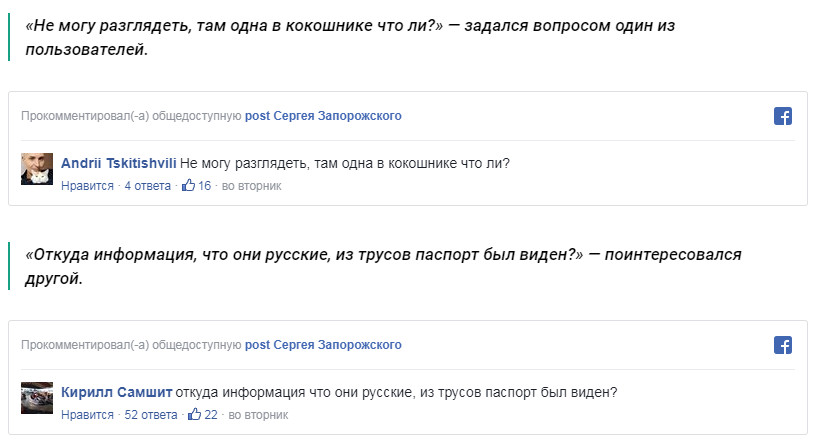Click Facebook logo icon in second embedded comment
Image resolution: width=819 pixels, height=448 pixels.
(x=783, y=345)
